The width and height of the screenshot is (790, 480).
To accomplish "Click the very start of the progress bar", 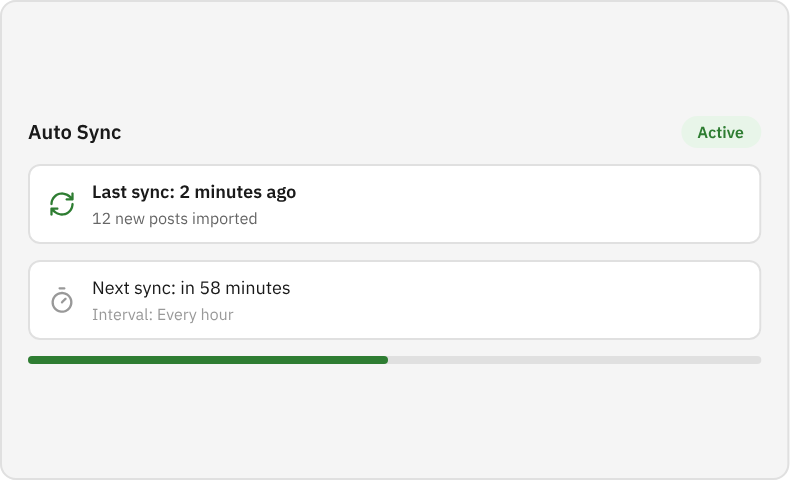I will tap(31, 359).
